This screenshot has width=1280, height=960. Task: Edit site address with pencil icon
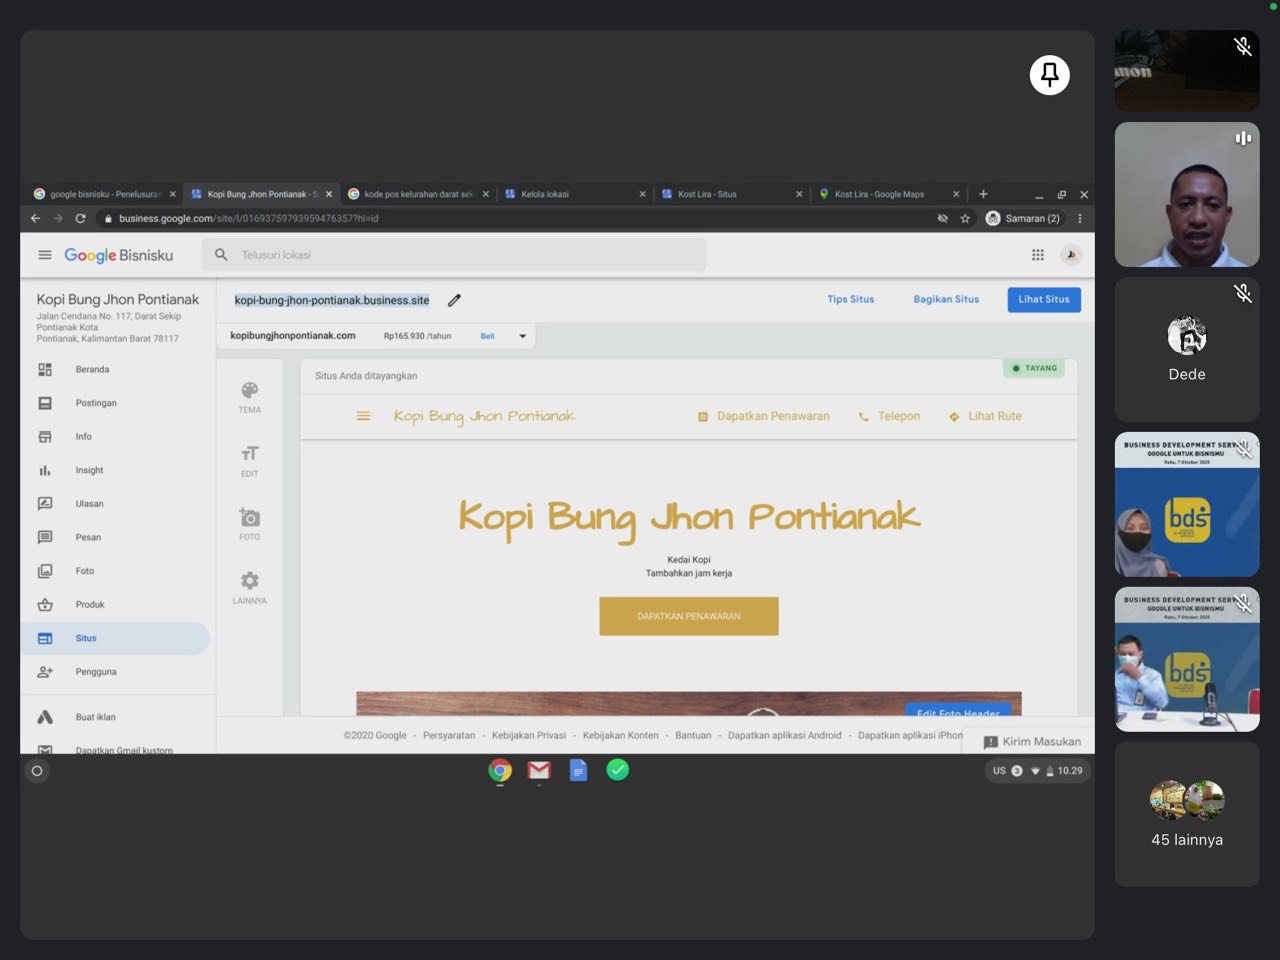click(454, 300)
